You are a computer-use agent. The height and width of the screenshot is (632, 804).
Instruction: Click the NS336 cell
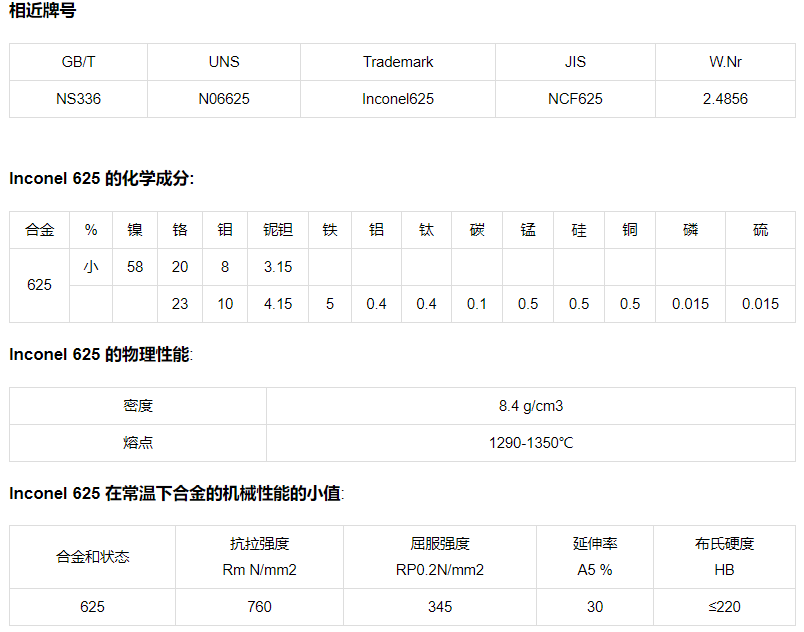(78, 99)
